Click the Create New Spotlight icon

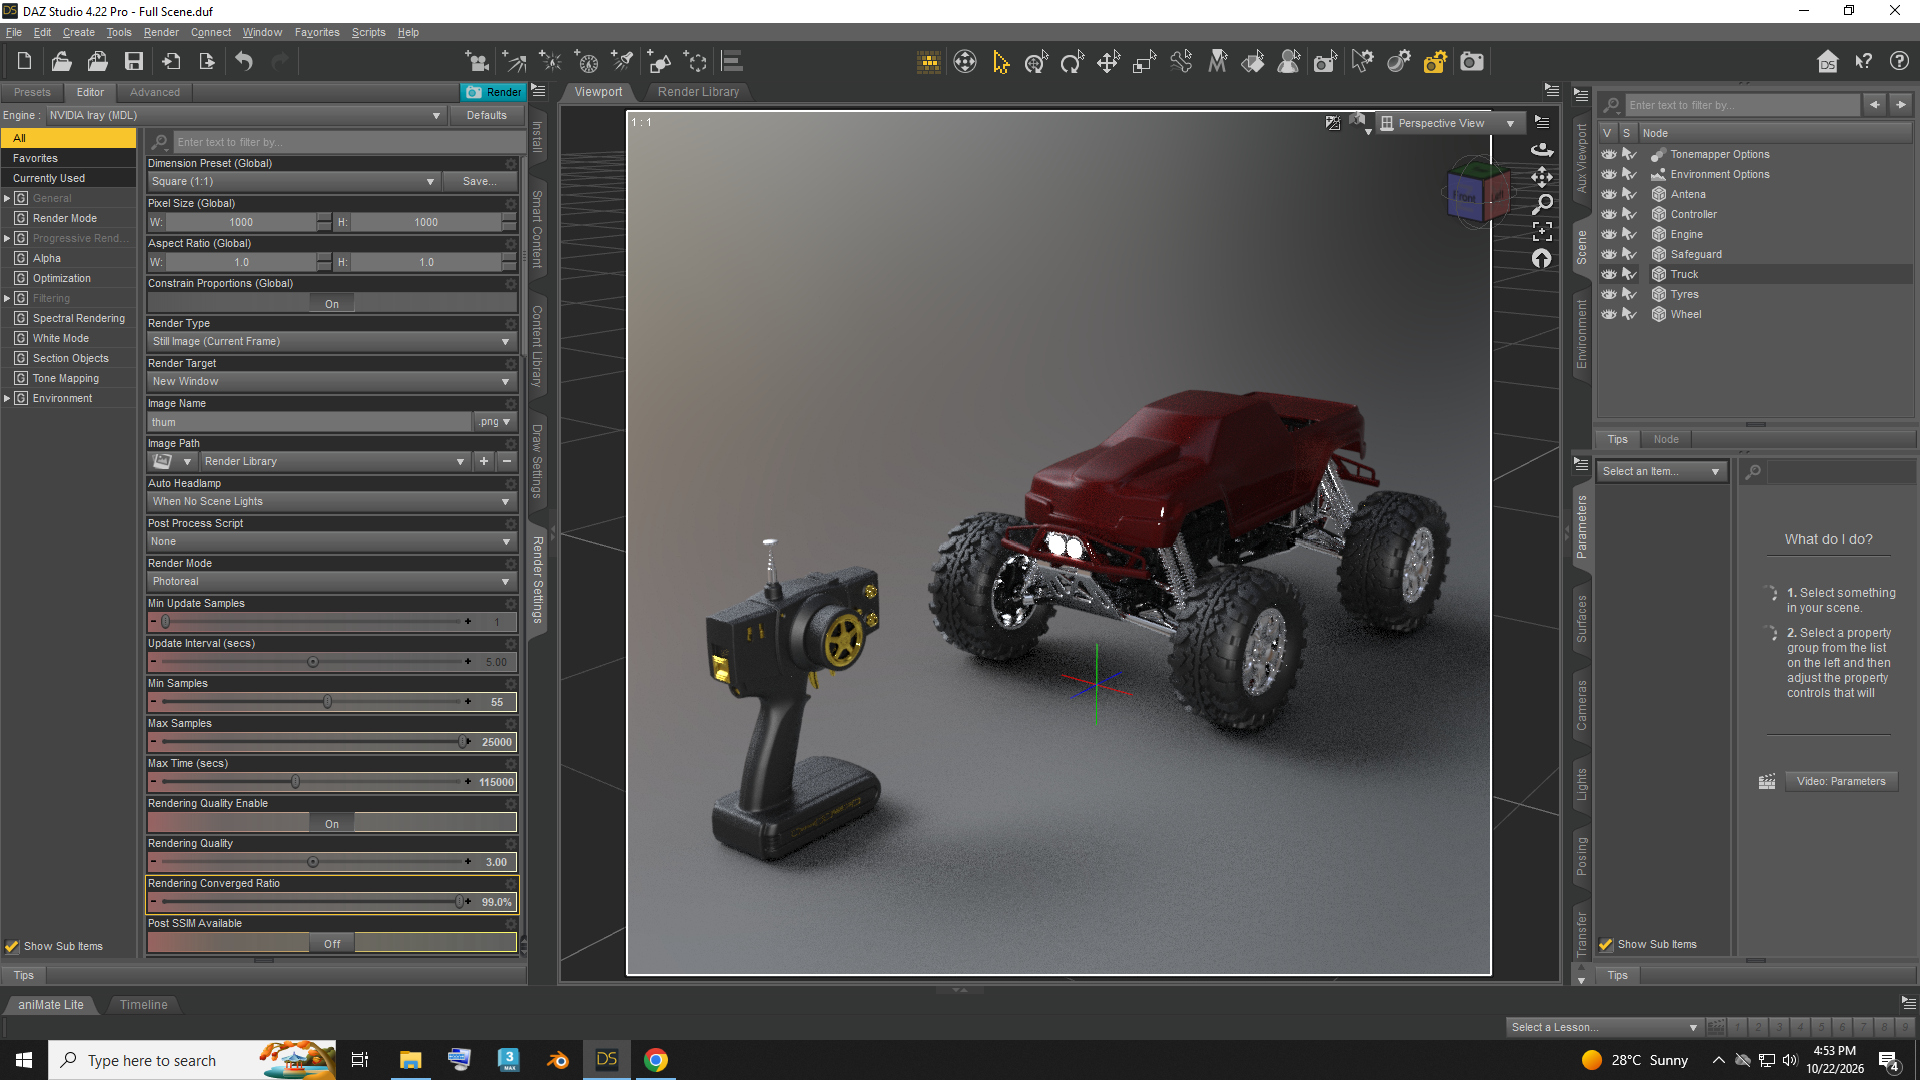tap(623, 62)
